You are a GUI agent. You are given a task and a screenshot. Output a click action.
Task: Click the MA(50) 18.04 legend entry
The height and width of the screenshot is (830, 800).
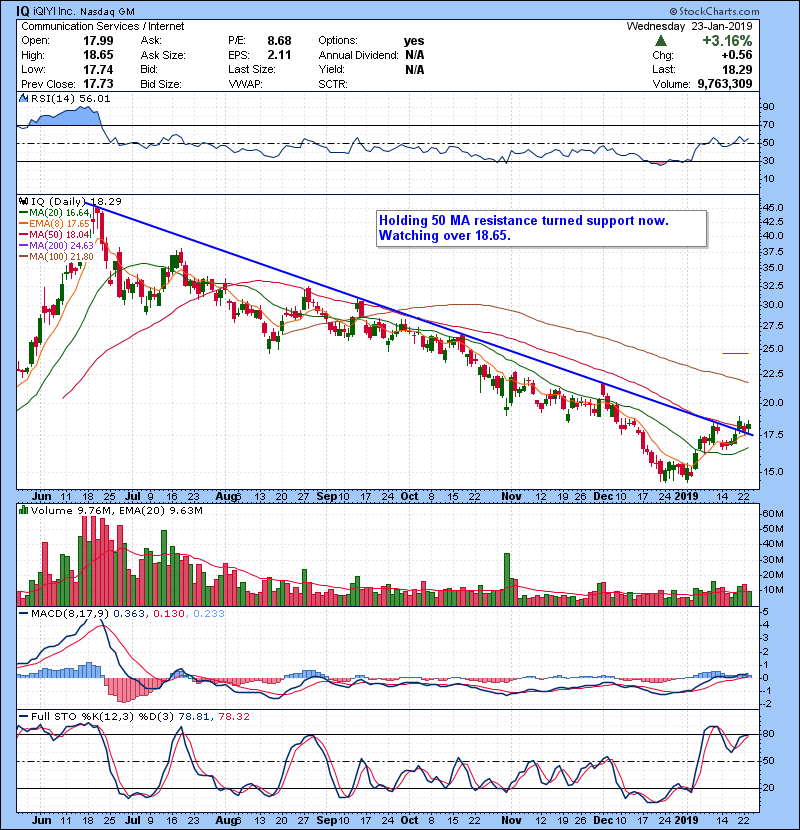tap(55, 234)
